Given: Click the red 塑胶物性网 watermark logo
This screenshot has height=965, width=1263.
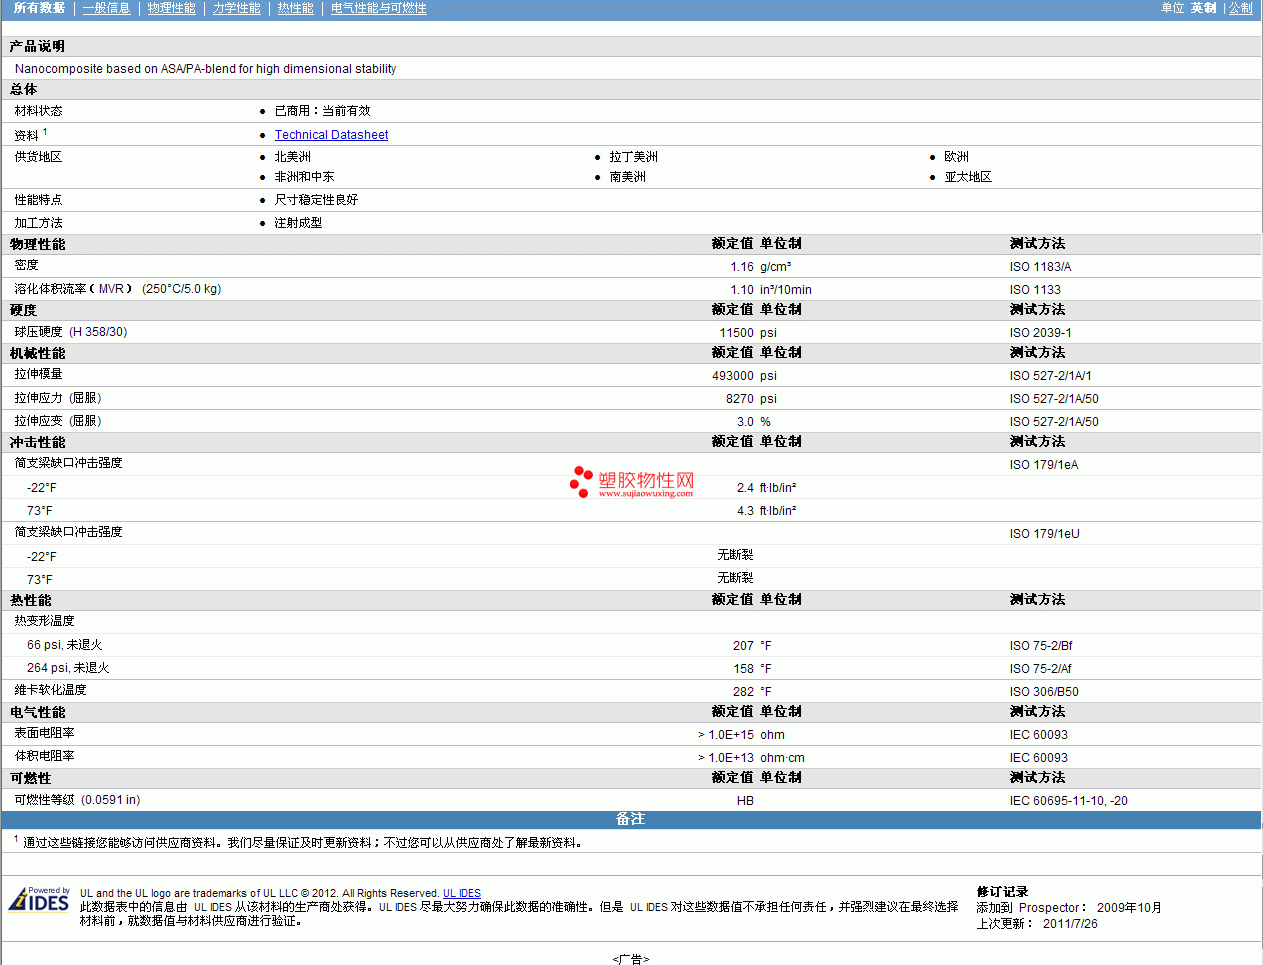Looking at the screenshot, I should coord(632,482).
